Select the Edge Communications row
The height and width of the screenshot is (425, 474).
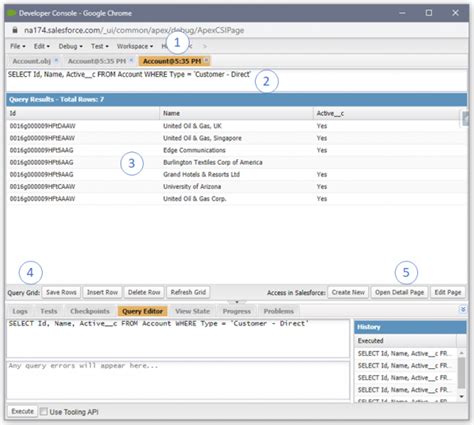point(236,150)
